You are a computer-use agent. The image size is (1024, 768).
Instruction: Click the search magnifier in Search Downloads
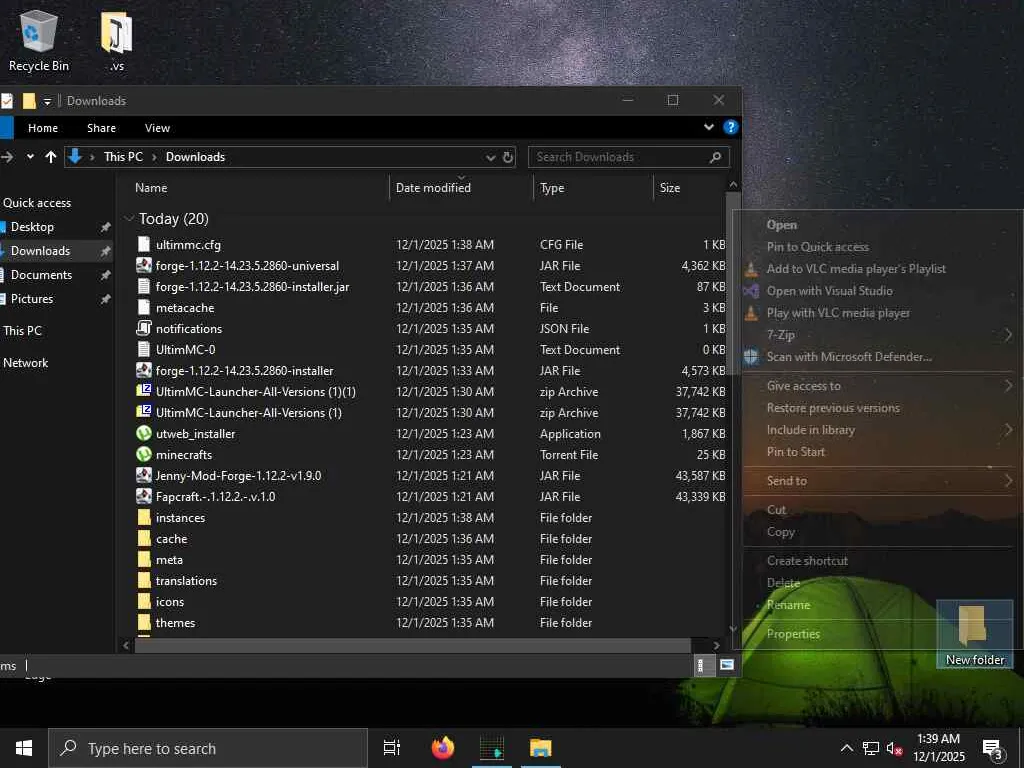715,157
